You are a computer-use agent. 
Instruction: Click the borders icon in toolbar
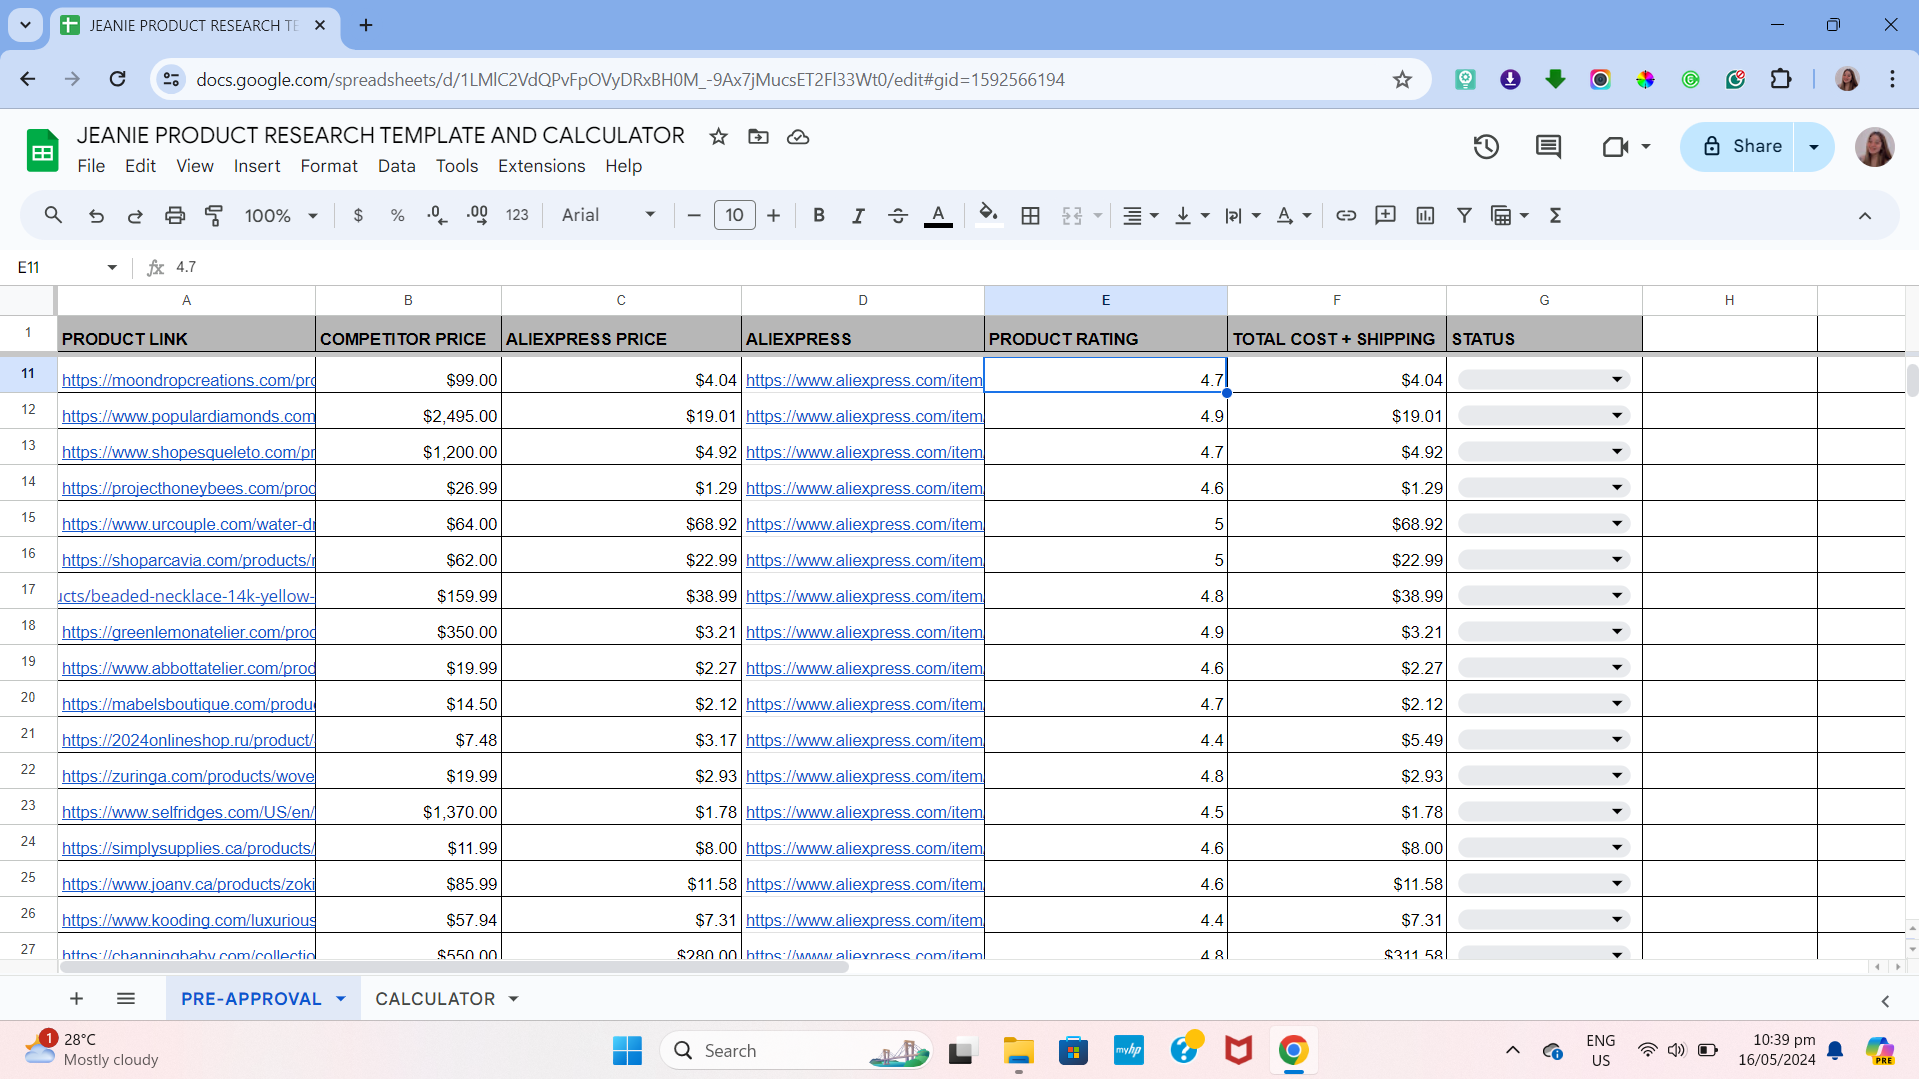1030,215
